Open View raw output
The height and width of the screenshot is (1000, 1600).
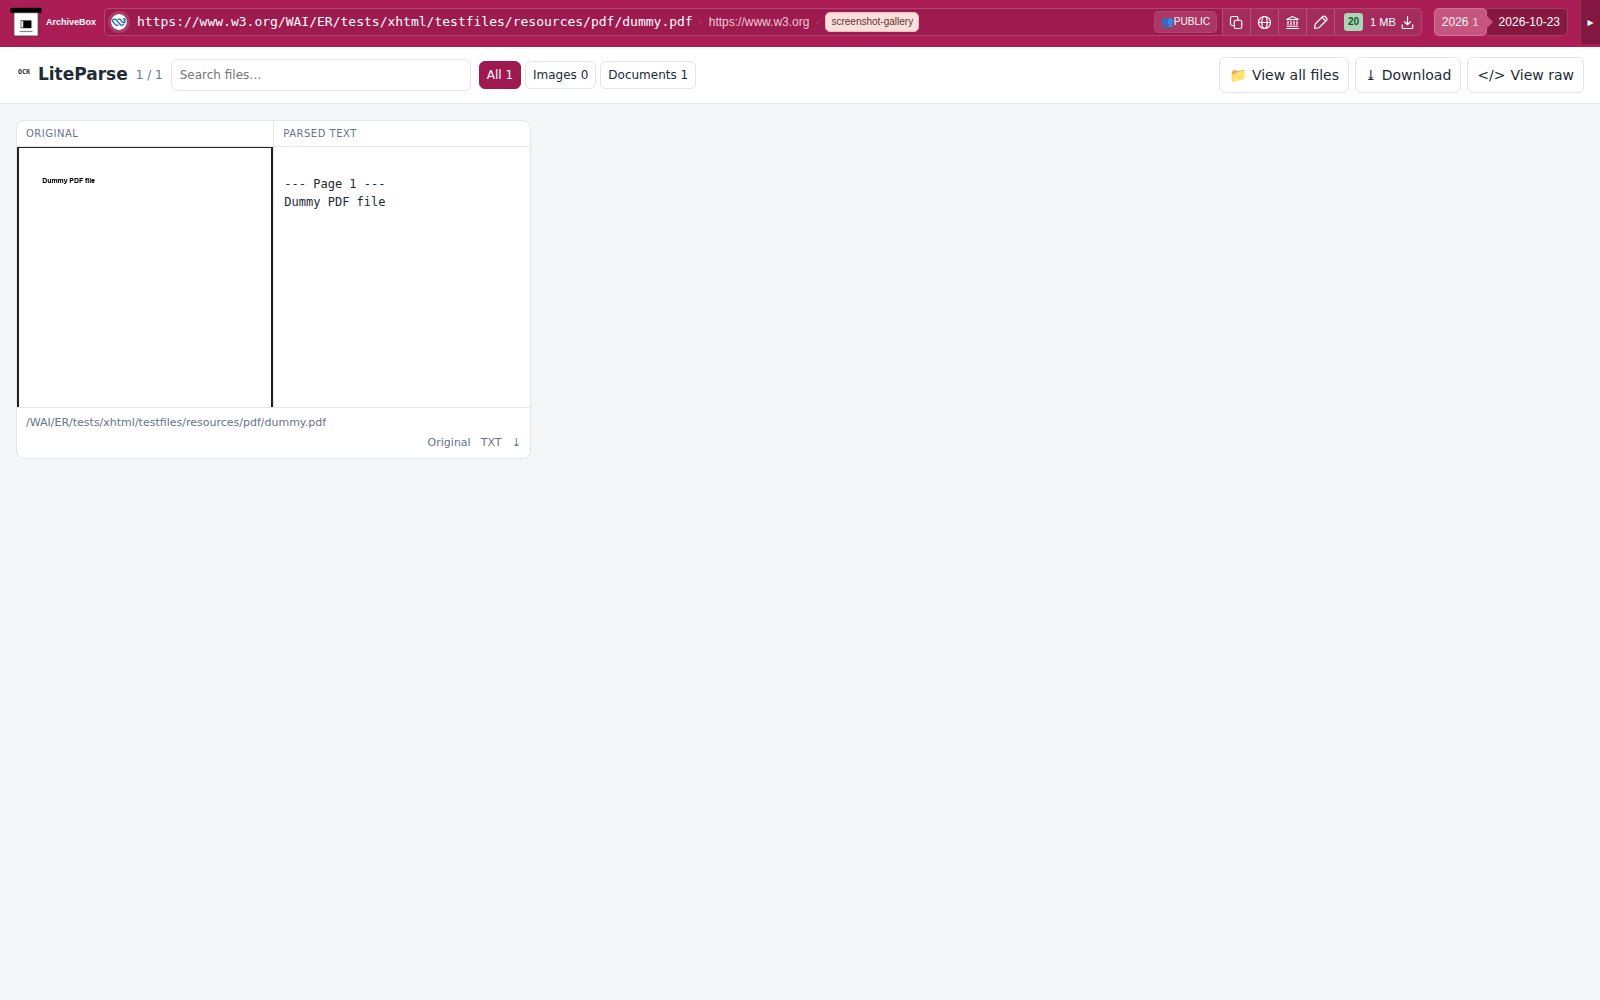pyautogui.click(x=1525, y=75)
